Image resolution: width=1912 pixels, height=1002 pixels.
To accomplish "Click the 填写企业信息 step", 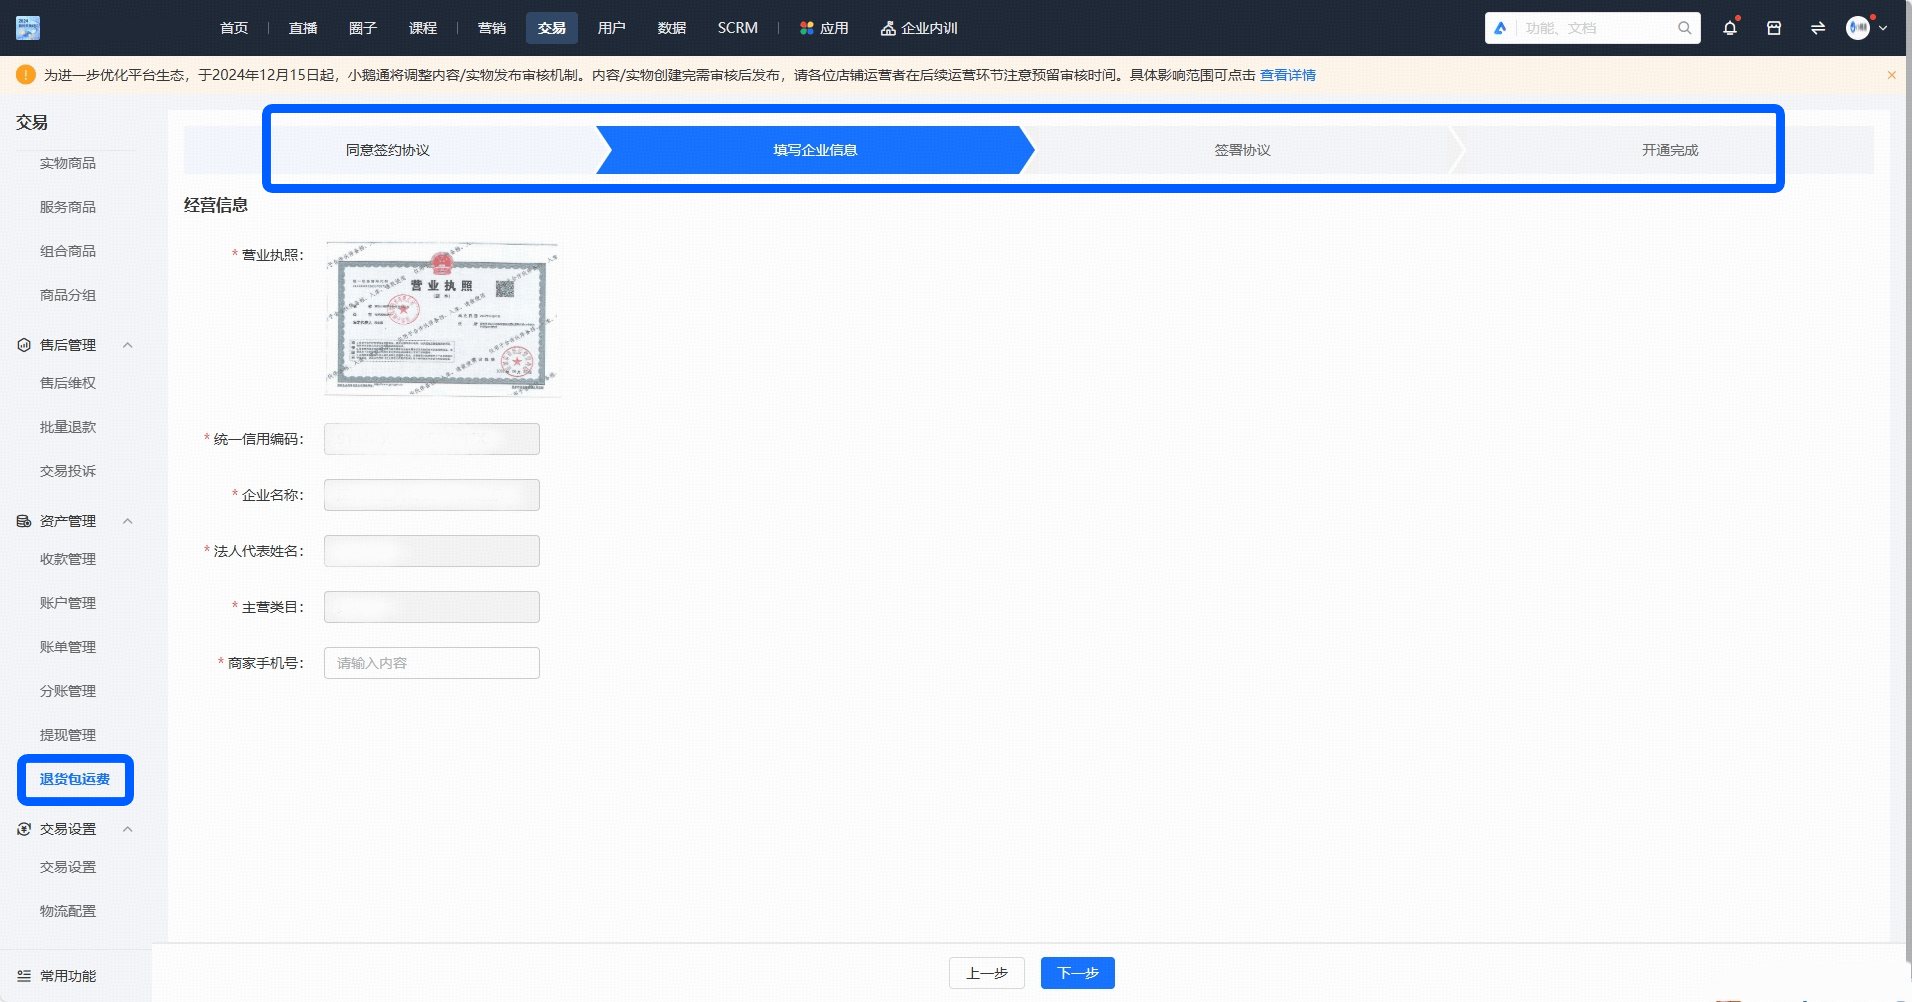I will 815,150.
